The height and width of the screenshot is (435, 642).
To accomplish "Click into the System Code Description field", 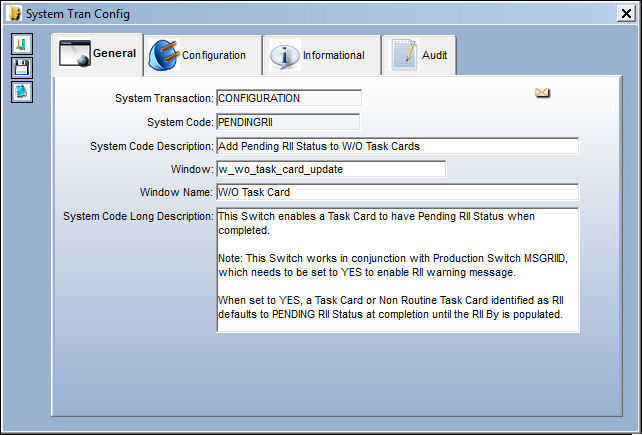I will coord(398,146).
